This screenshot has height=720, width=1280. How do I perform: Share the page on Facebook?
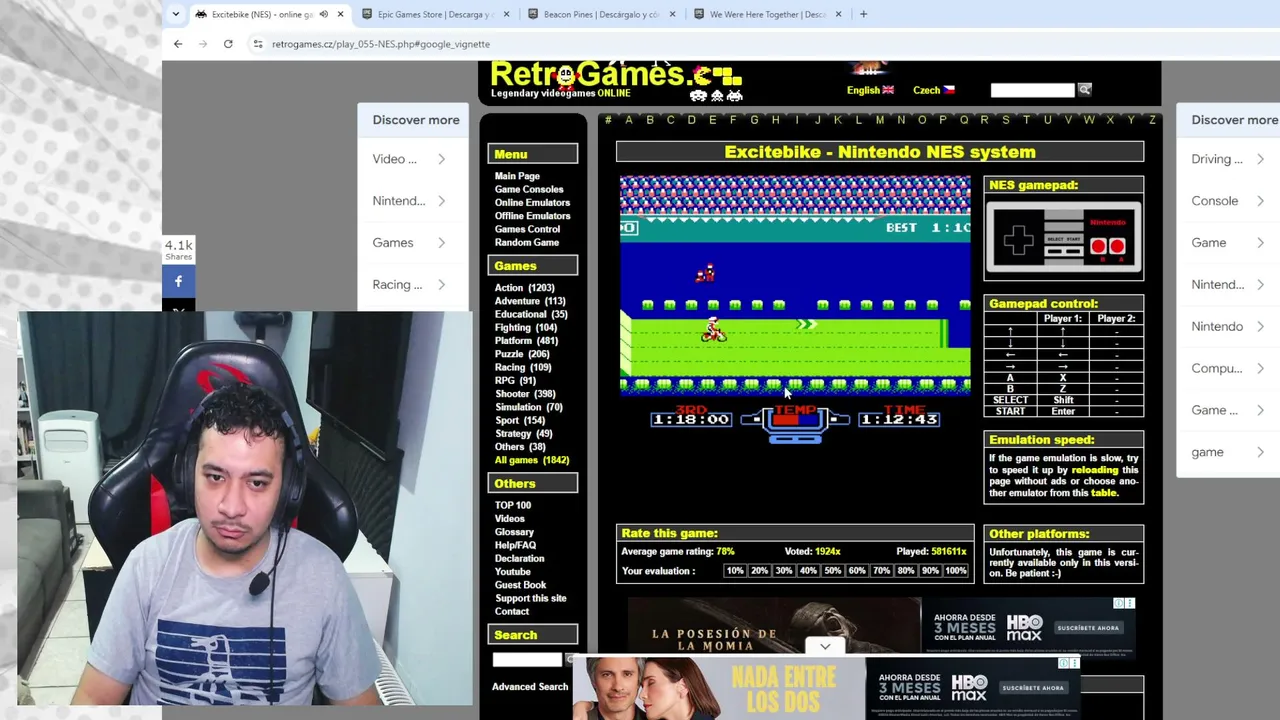click(x=178, y=282)
